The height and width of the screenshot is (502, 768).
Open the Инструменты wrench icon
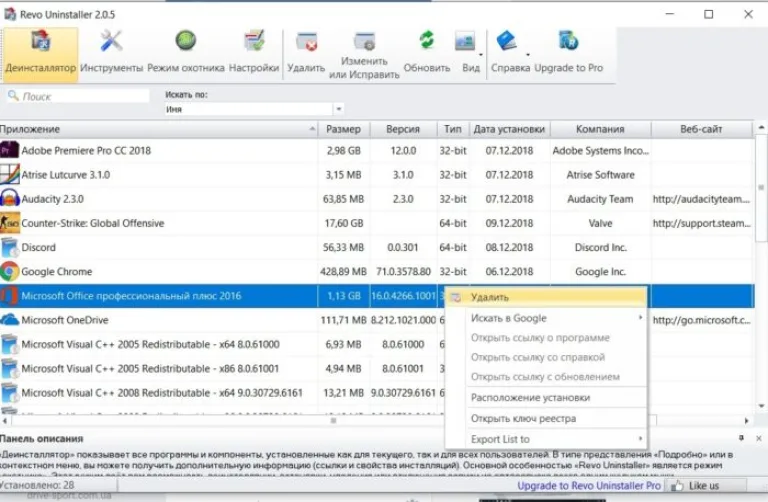coord(111,41)
